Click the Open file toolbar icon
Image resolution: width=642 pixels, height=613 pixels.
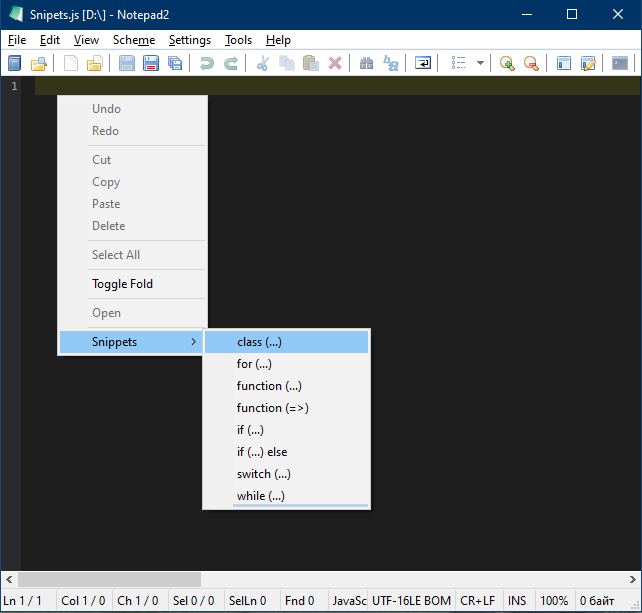coord(38,63)
